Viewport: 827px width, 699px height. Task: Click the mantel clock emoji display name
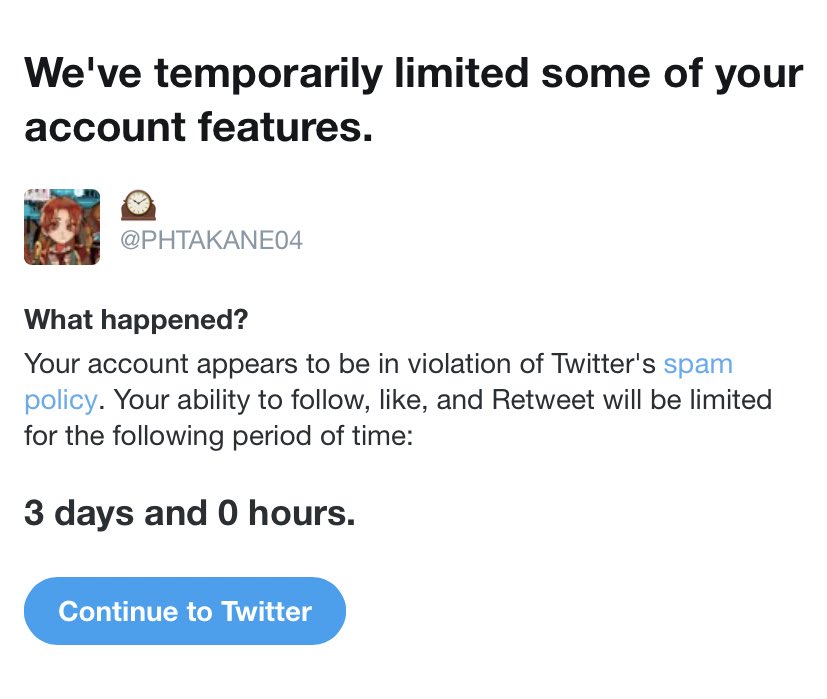(x=138, y=205)
